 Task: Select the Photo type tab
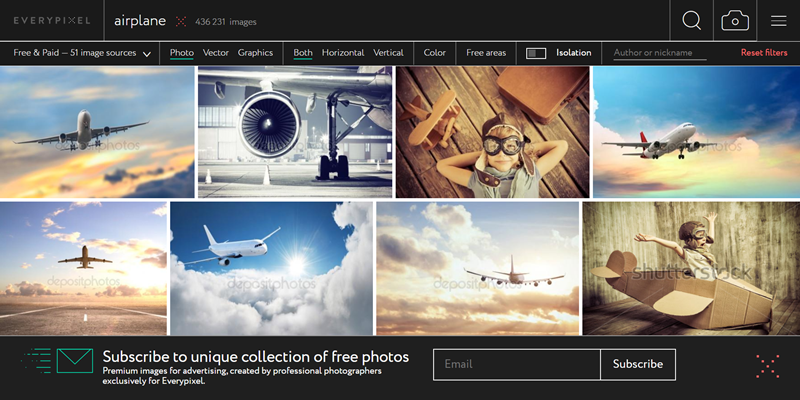coord(182,53)
